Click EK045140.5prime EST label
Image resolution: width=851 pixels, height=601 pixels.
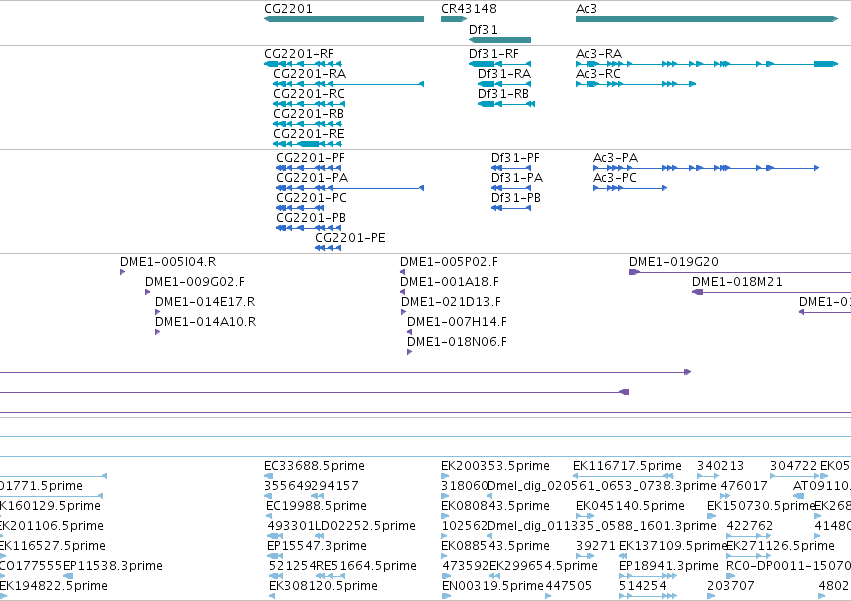[x=630, y=505]
